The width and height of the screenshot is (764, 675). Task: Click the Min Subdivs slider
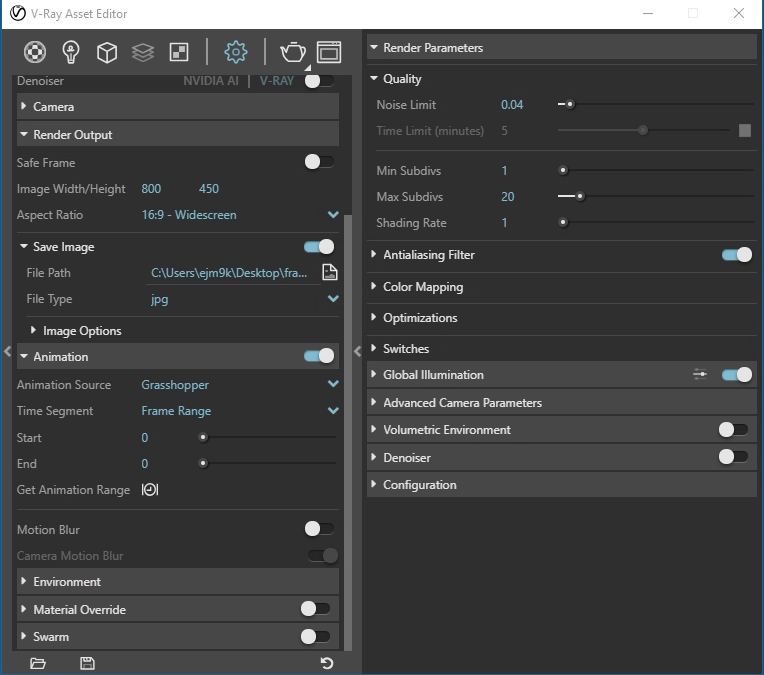click(655, 170)
